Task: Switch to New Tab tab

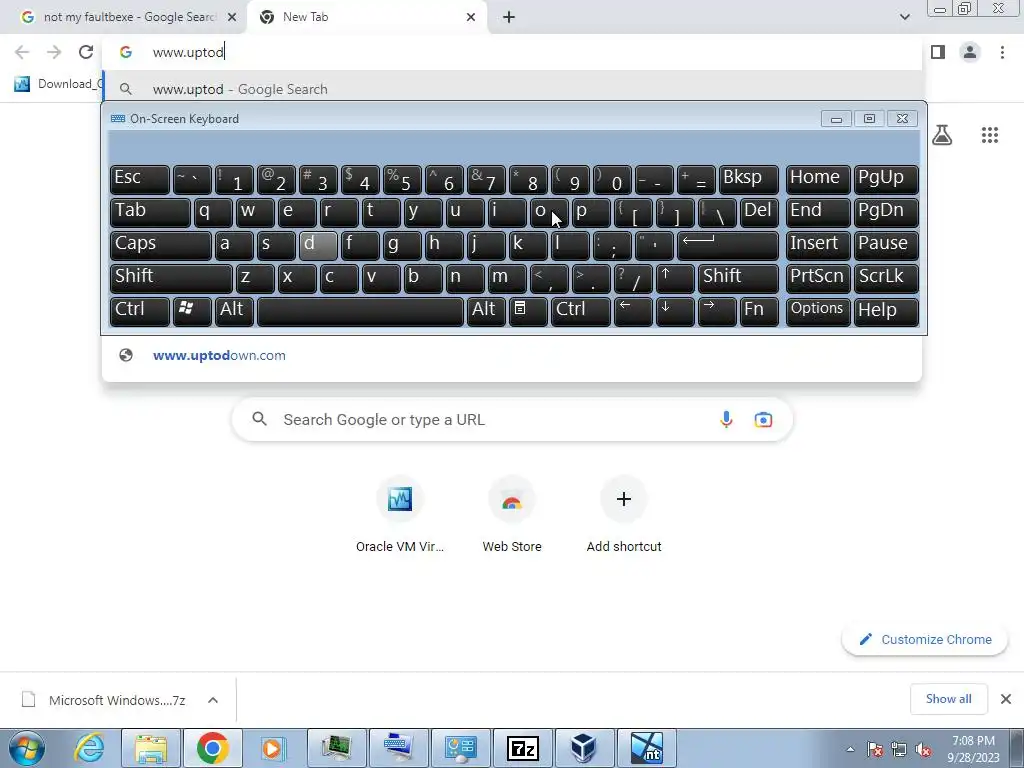Action: [x=367, y=17]
